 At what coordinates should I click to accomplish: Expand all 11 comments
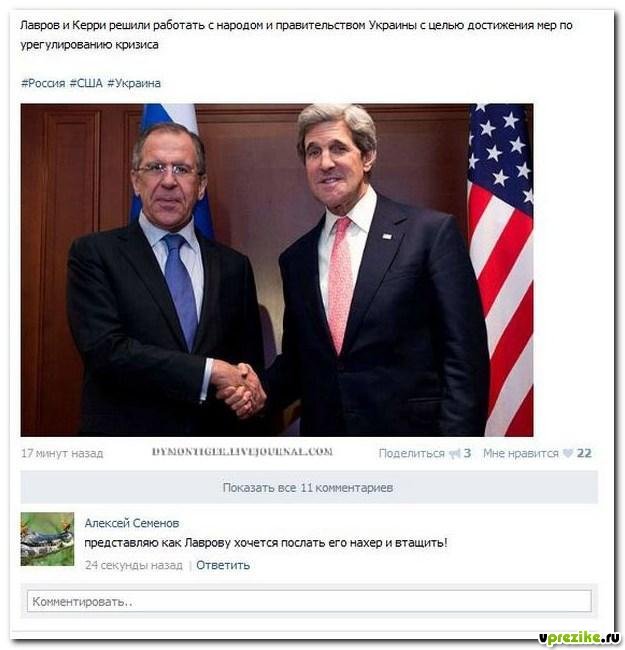(309, 488)
